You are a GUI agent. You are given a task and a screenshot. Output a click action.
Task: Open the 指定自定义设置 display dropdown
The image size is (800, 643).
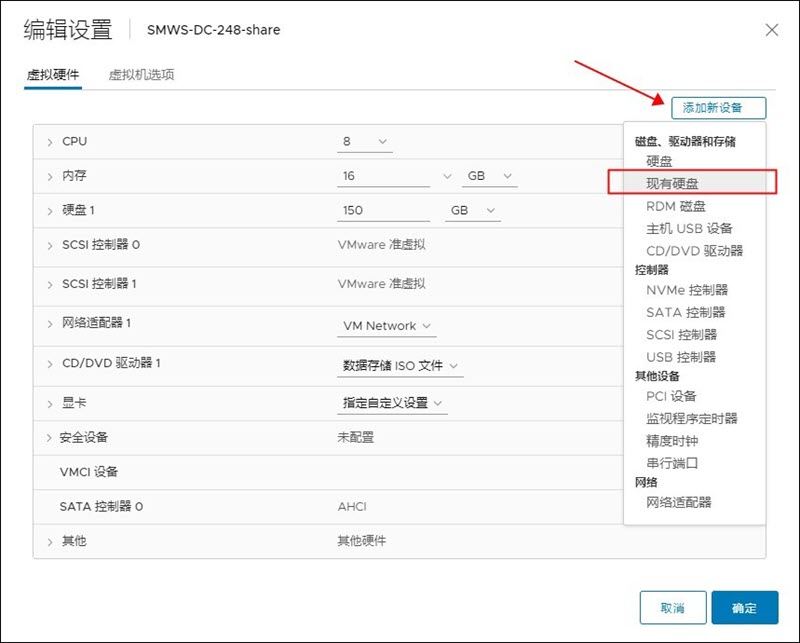392,403
